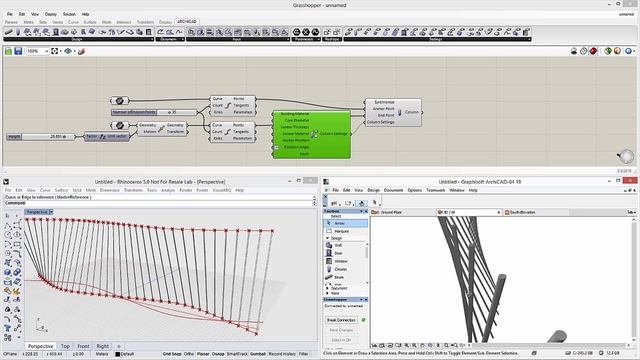Click the globe icon at canvas toolbar right
Image resolution: width=640 pixels, height=360 pixels.
click(x=628, y=51)
